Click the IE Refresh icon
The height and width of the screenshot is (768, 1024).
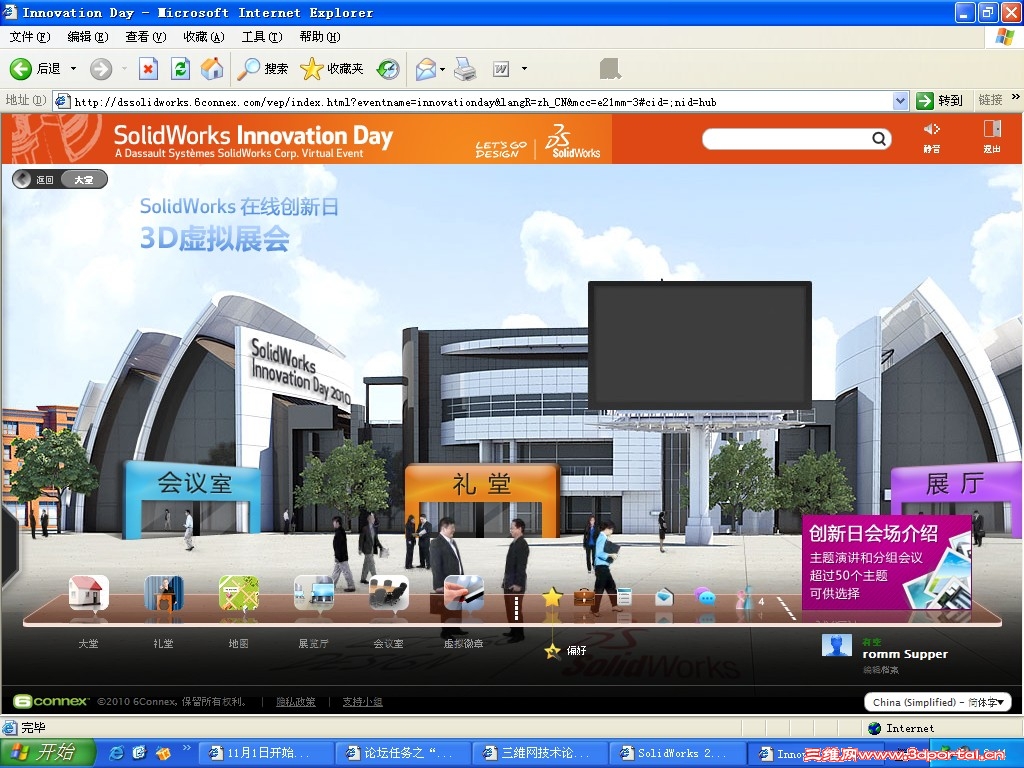[x=180, y=69]
